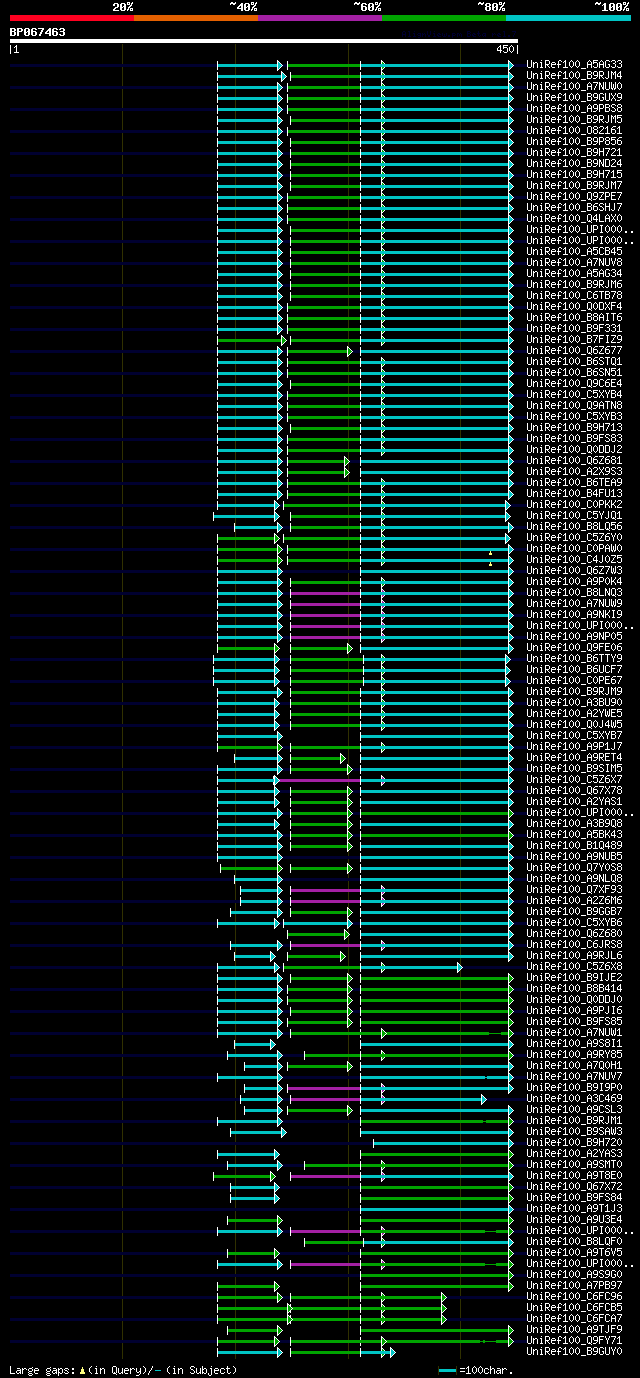Select the label 'UniRef100_A3C469'
This screenshot has width=640, height=1378.
pyautogui.click(x=574, y=1098)
